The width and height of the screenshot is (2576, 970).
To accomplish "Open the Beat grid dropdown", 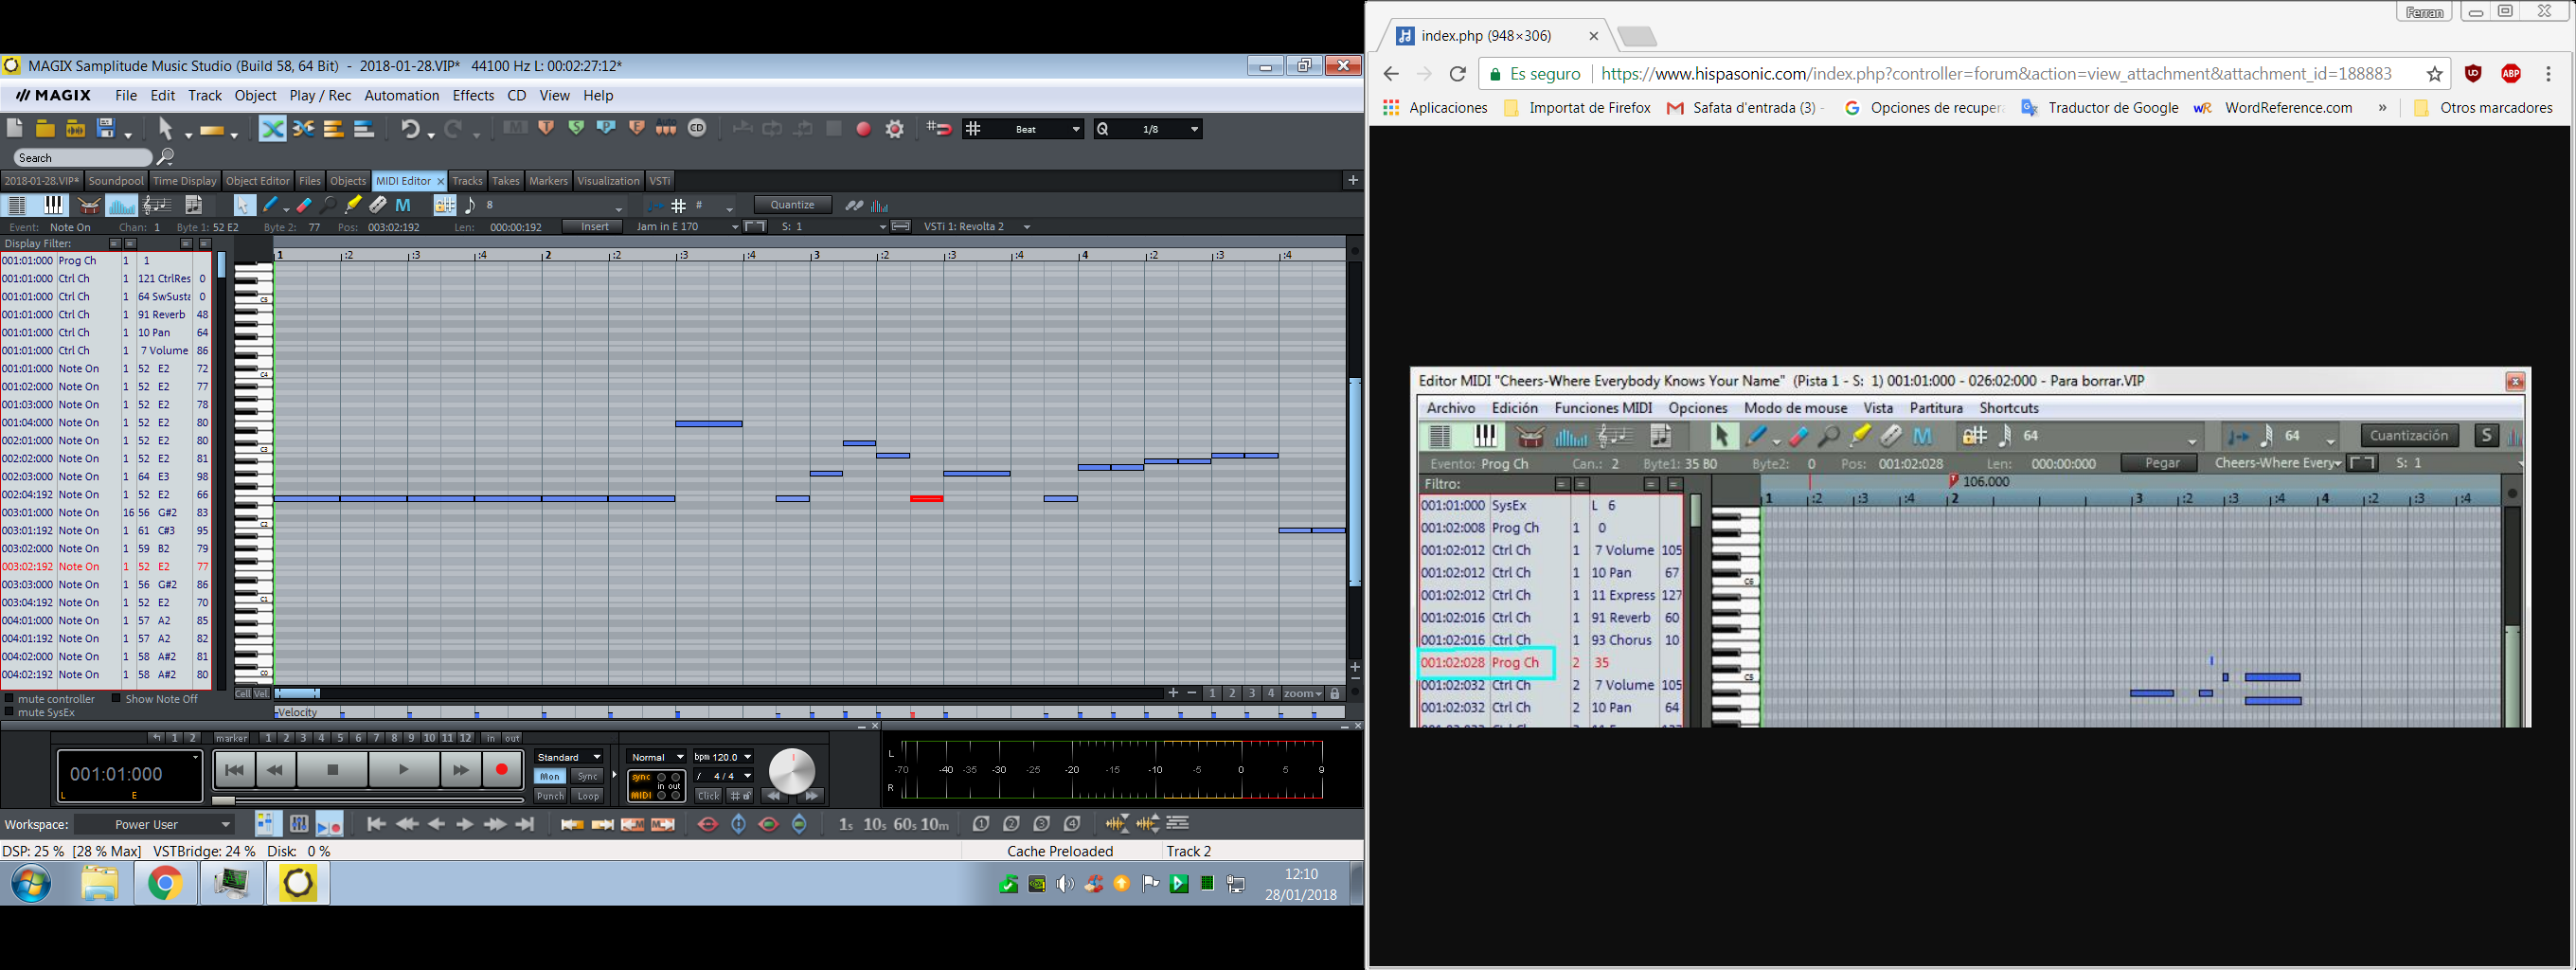I will click(1024, 129).
